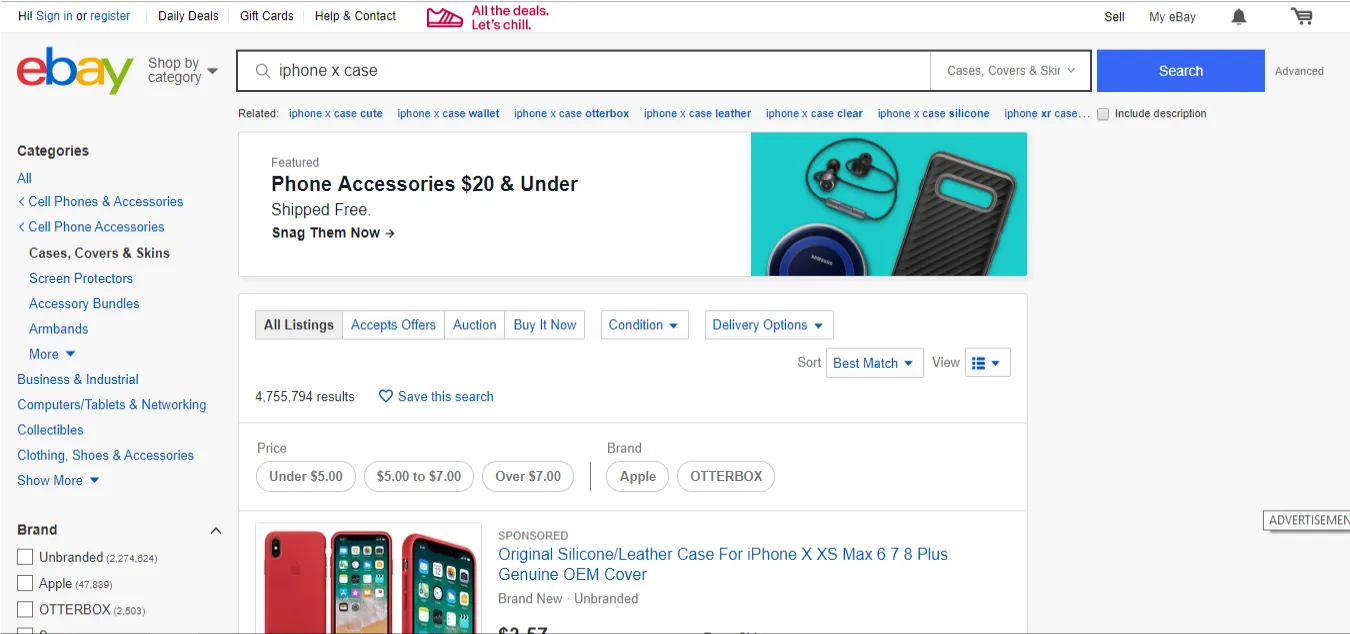Open the Condition filter dropdown
Image resolution: width=1350 pixels, height=634 pixels.
point(644,324)
